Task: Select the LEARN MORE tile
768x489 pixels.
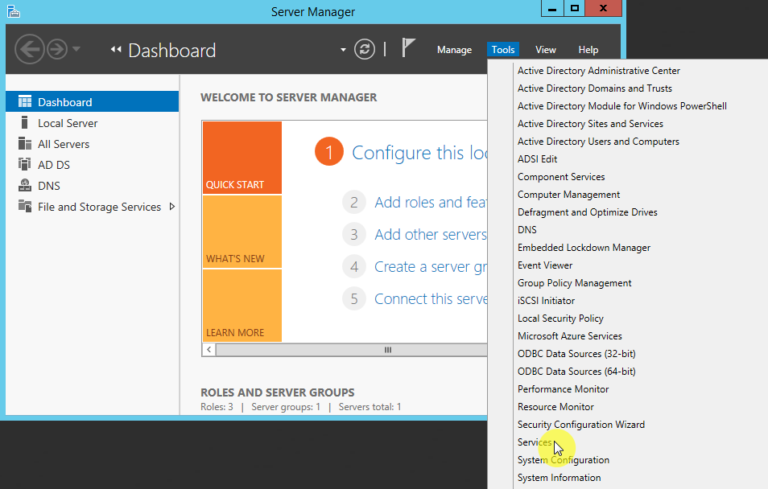Action: click(242, 305)
